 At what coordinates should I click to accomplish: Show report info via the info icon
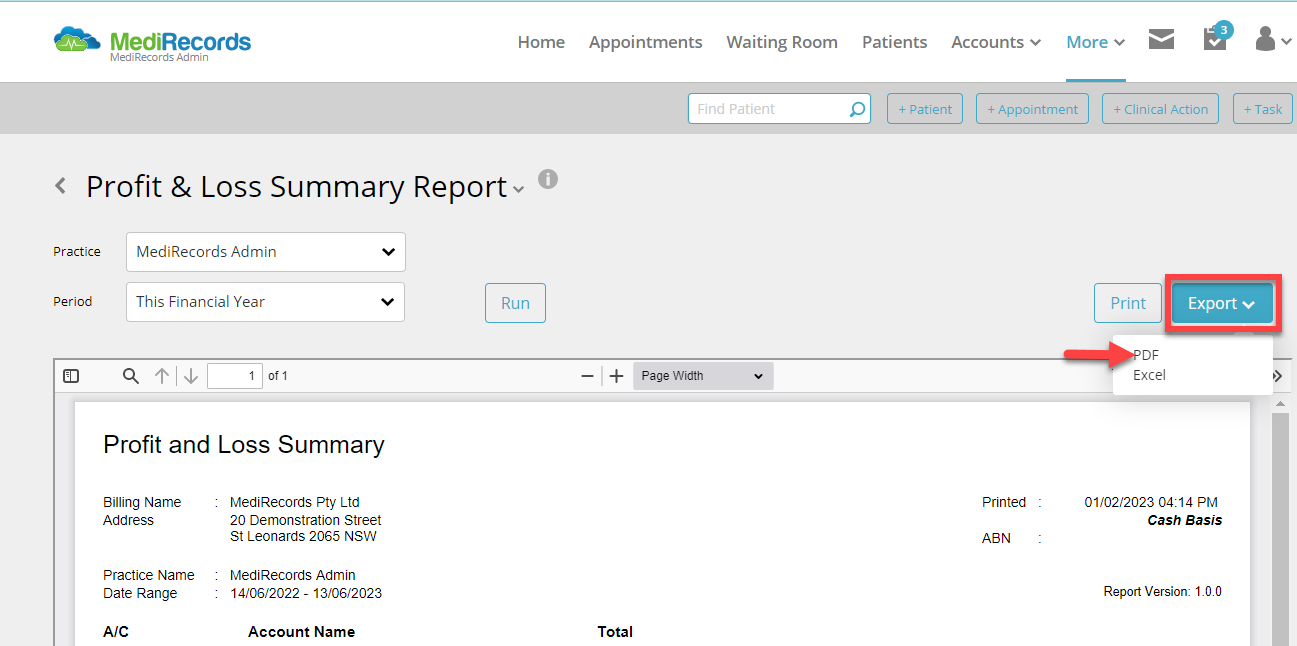[548, 179]
